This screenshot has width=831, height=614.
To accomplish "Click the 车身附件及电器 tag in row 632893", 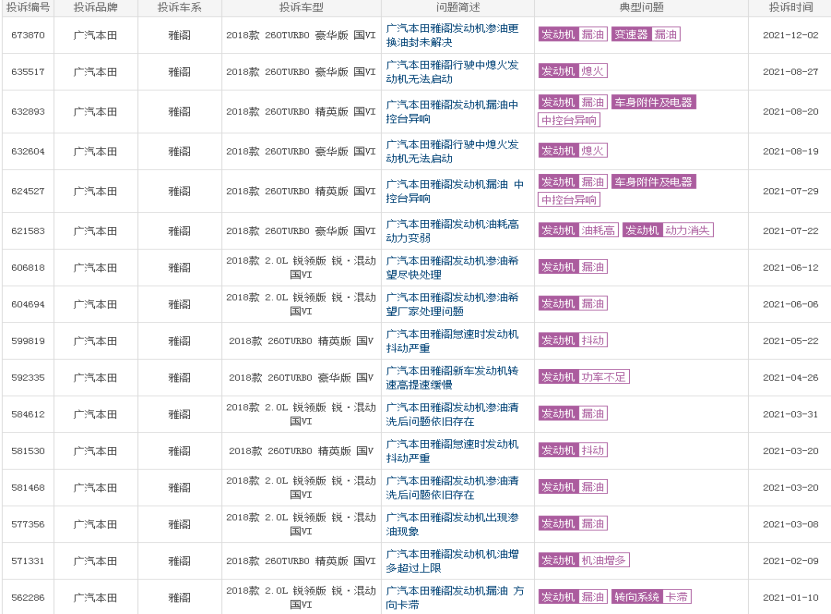I will [x=653, y=102].
